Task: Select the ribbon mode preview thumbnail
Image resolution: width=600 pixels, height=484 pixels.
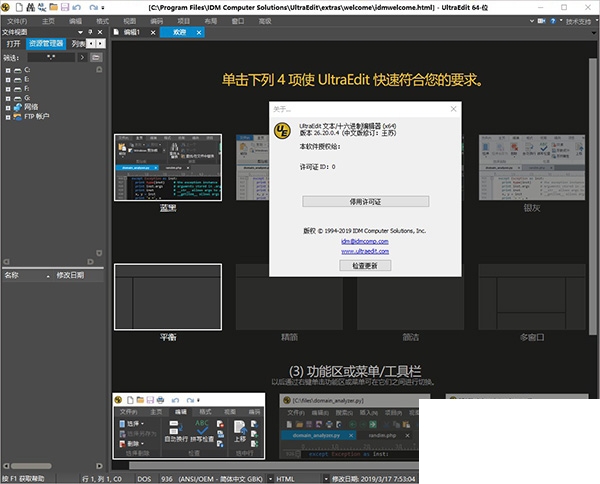Action: click(189, 426)
